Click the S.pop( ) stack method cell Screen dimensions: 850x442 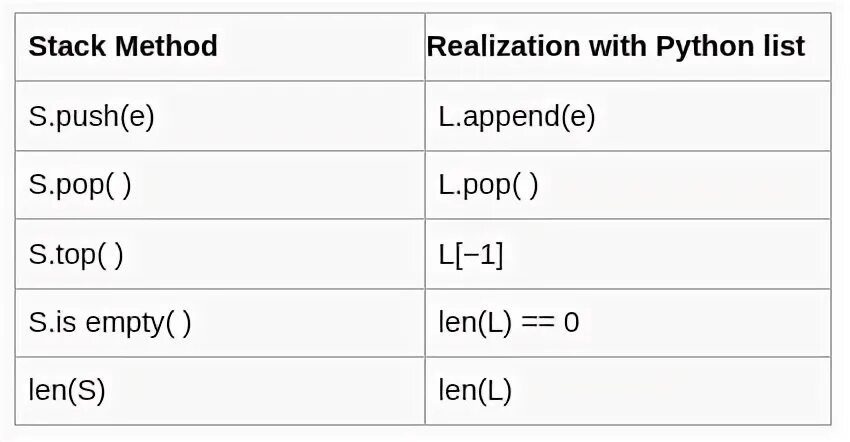click(x=220, y=185)
